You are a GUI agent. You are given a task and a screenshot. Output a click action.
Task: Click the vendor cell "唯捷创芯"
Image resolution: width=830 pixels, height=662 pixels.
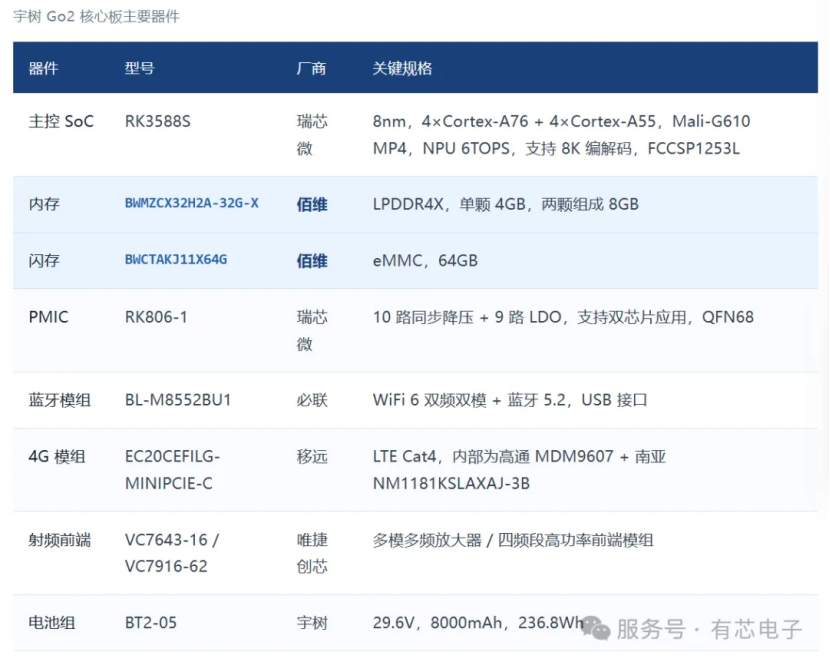pyautogui.click(x=312, y=553)
